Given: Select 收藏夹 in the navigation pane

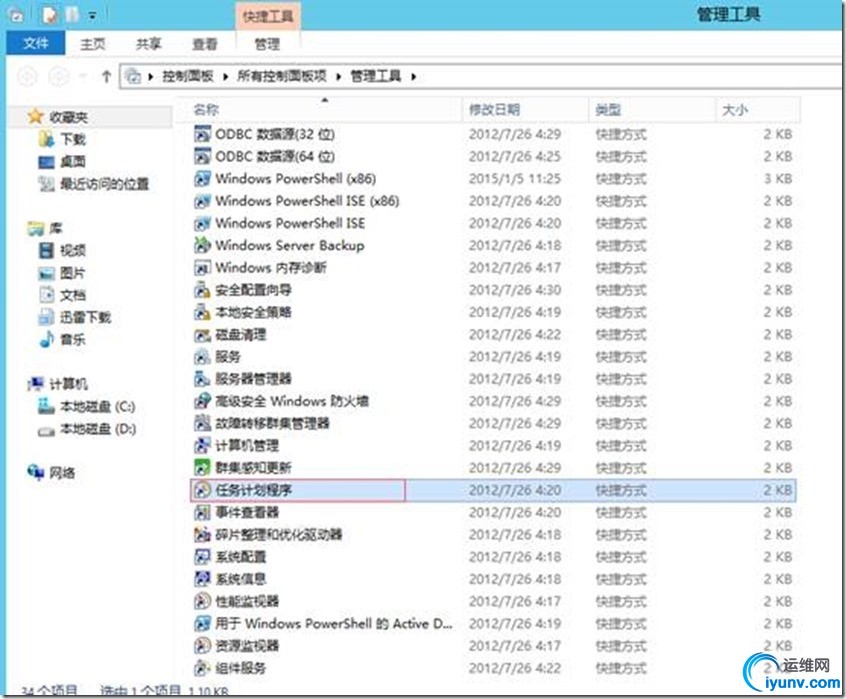Looking at the screenshot, I should pos(69,117).
